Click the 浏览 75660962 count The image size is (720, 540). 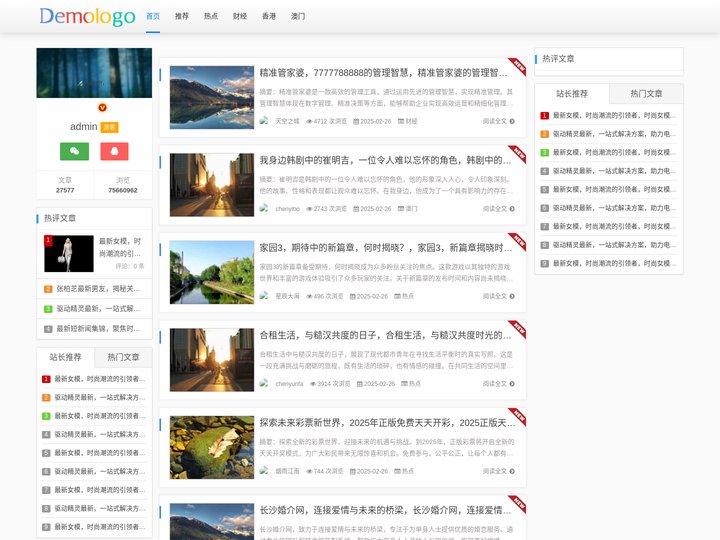coord(123,185)
